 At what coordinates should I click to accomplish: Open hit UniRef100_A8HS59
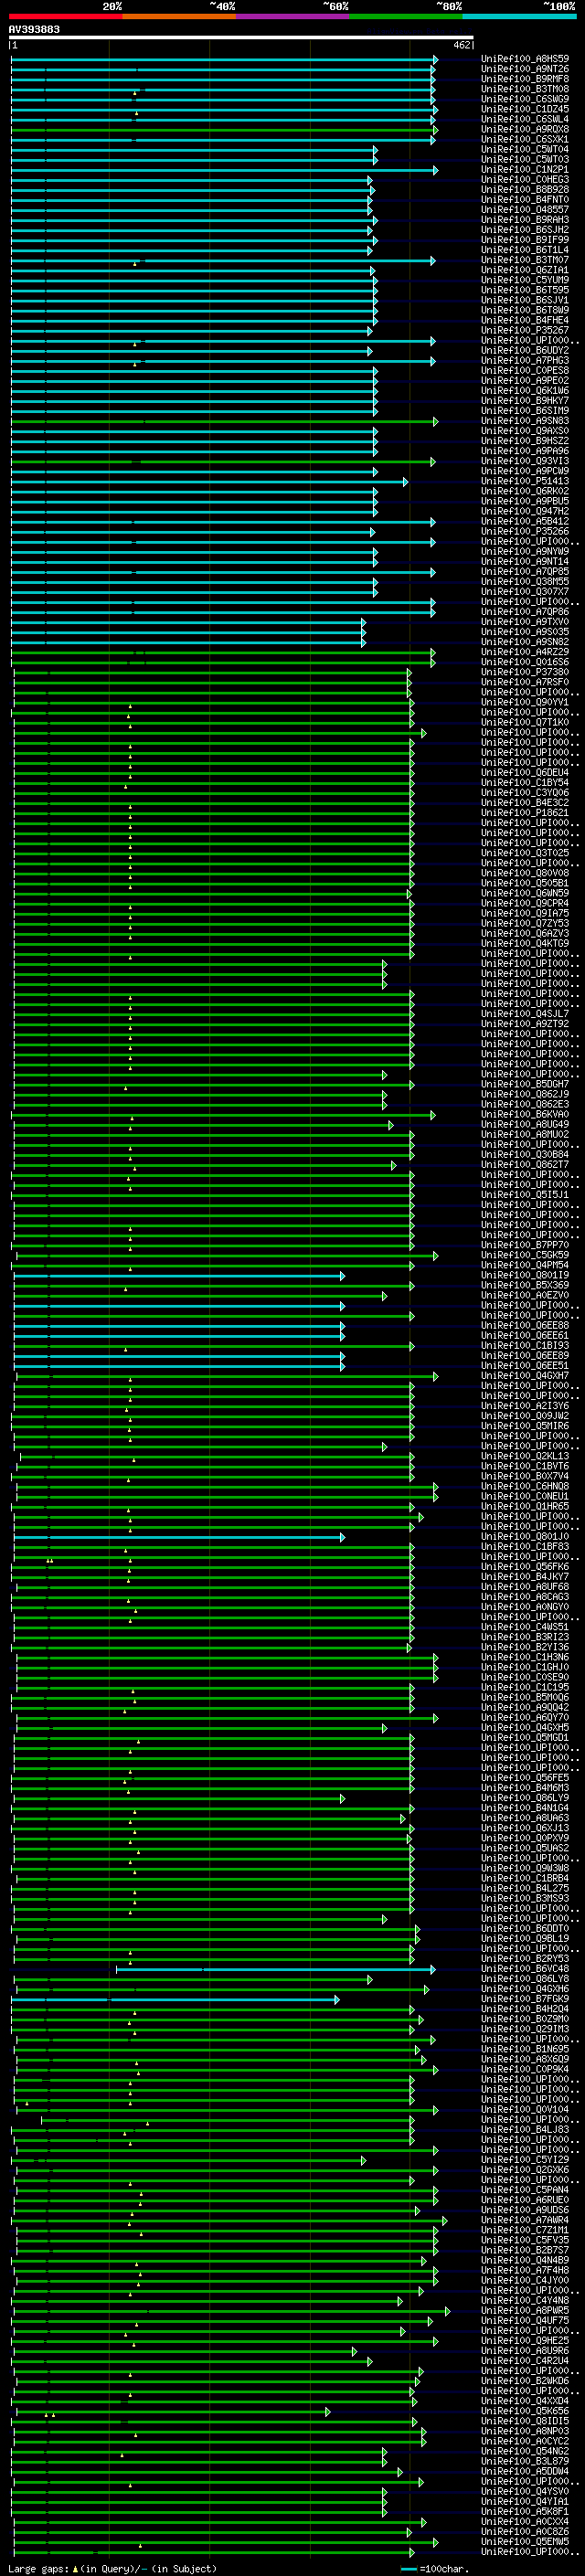point(525,59)
